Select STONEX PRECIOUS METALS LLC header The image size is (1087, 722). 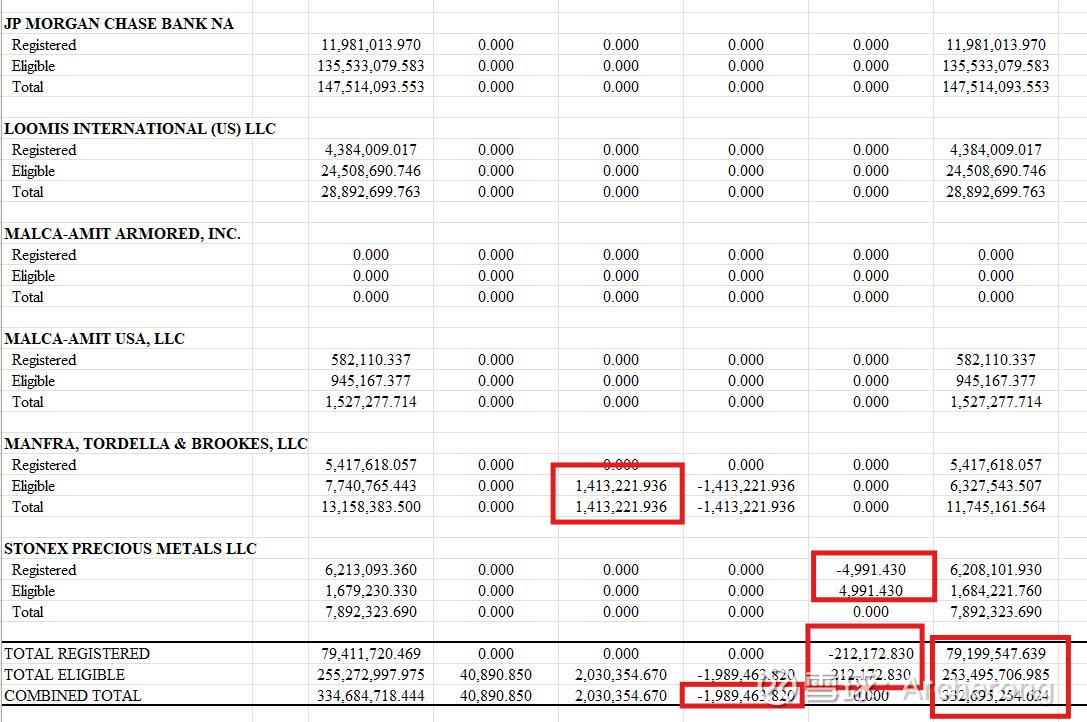130,549
